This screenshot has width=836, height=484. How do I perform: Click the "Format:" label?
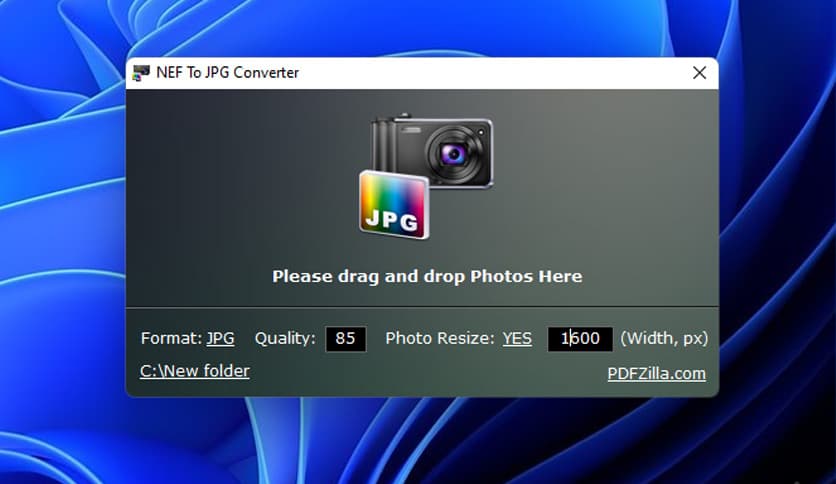click(171, 338)
